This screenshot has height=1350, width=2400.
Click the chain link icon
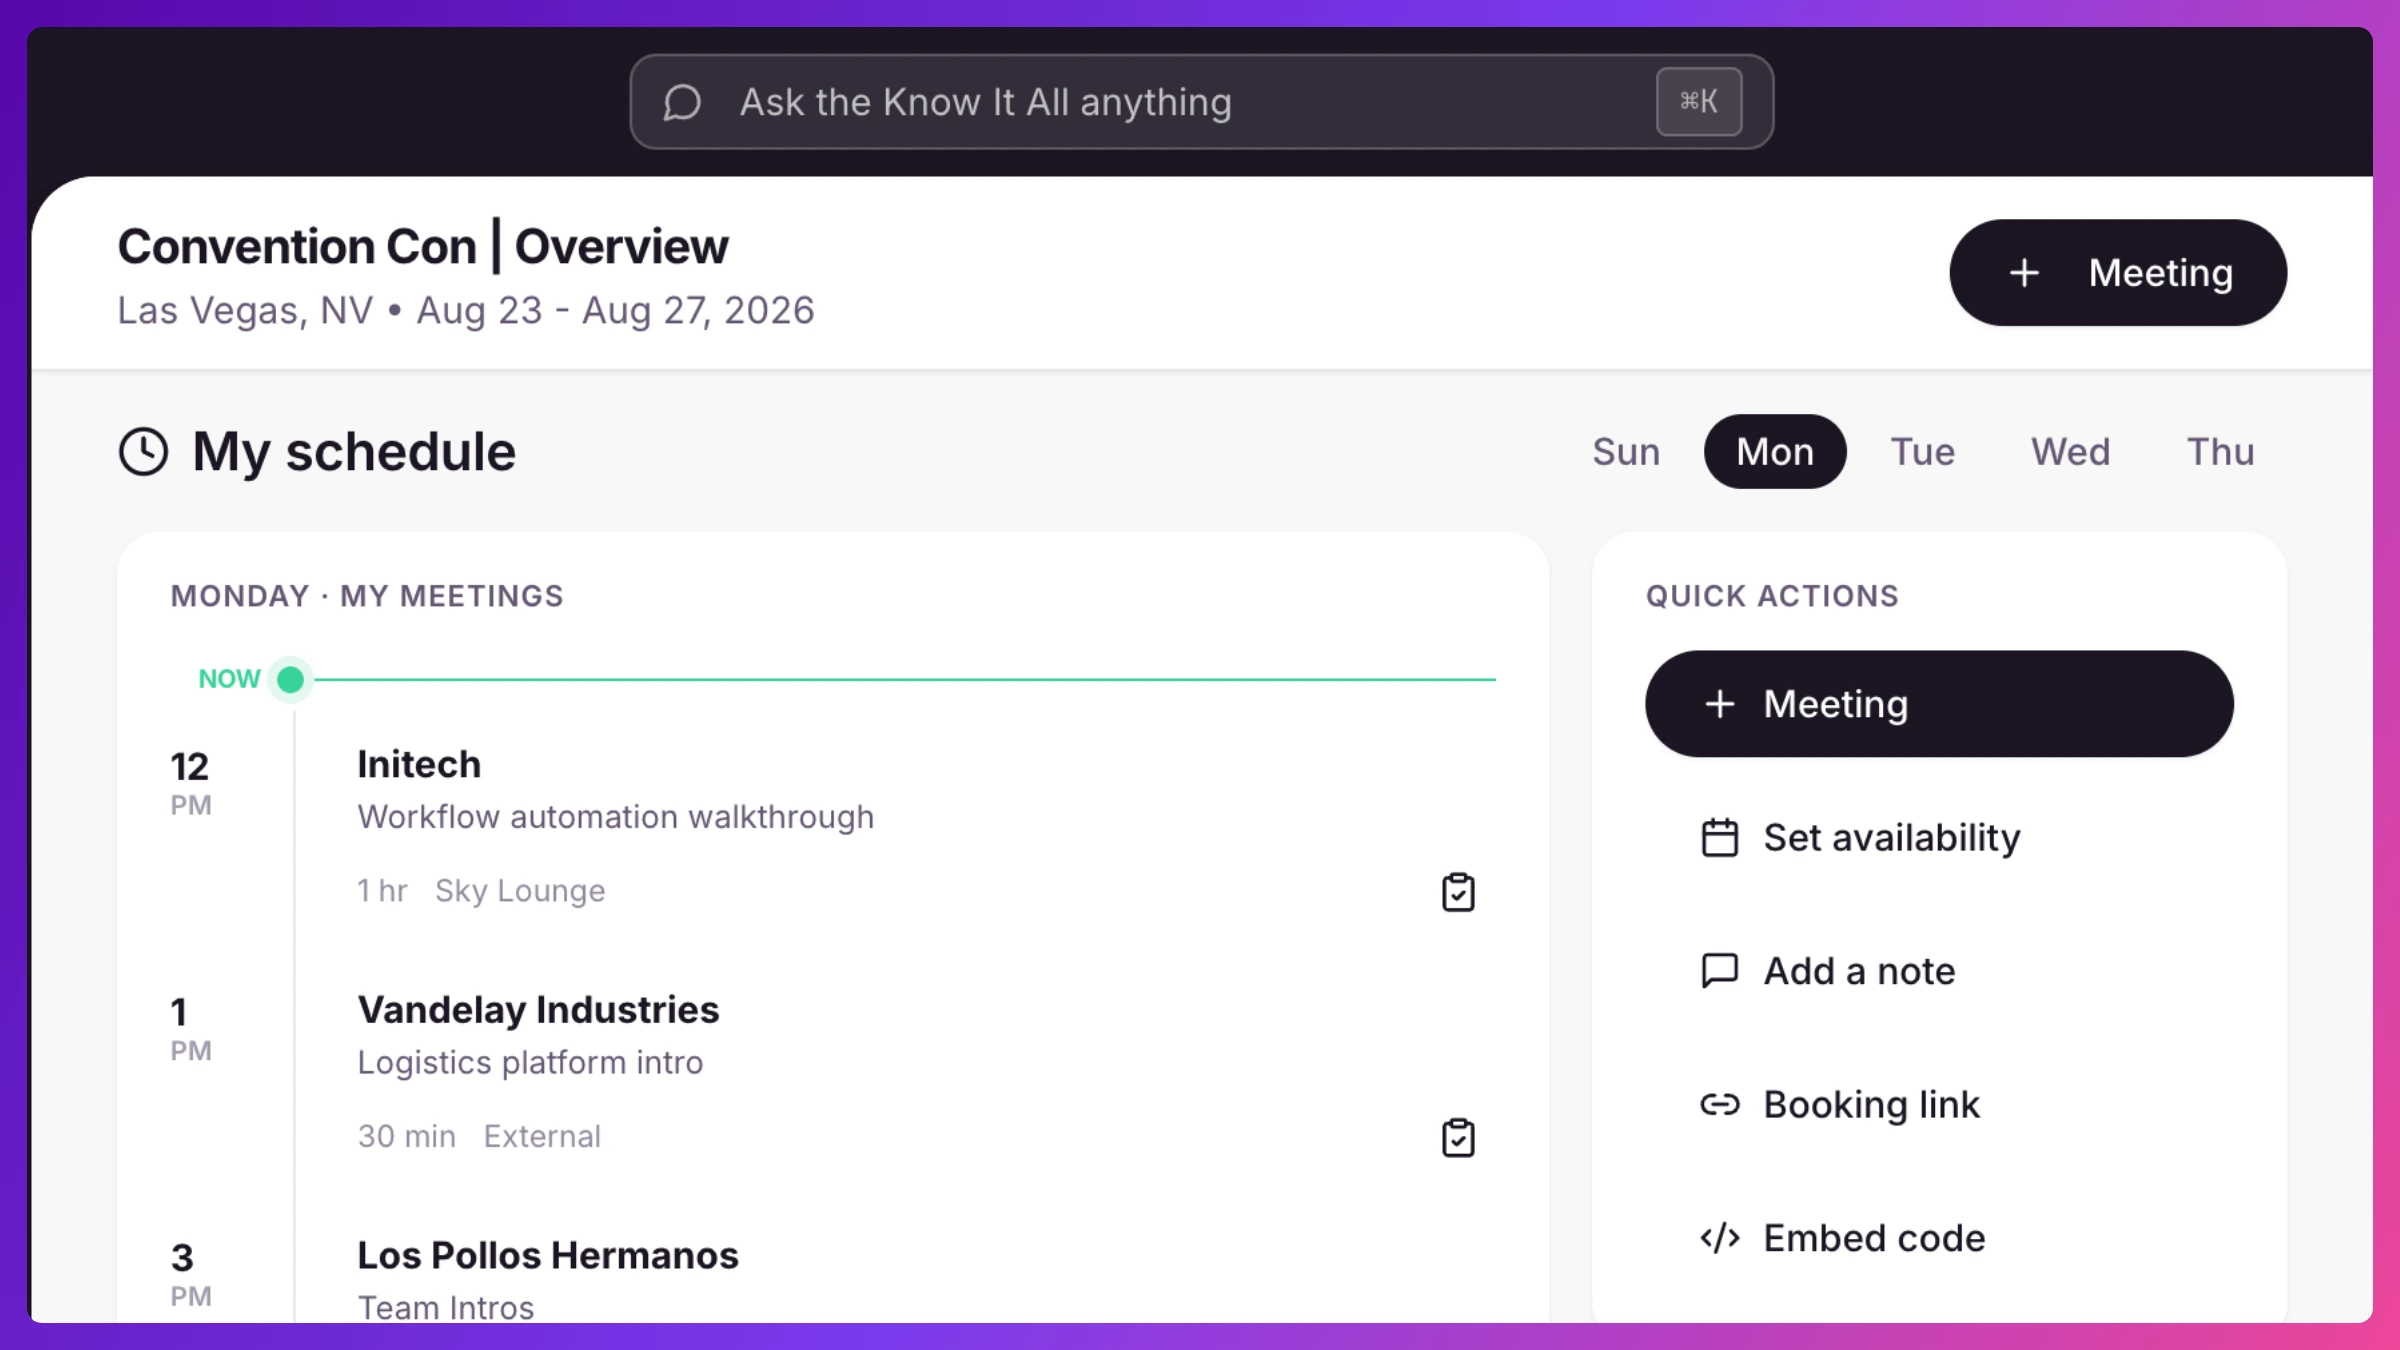coord(1720,1105)
